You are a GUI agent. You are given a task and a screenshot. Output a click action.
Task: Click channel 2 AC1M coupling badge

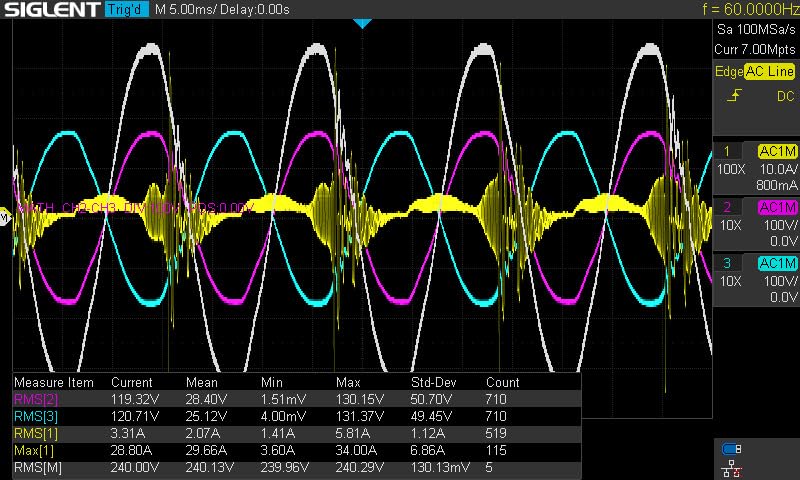point(778,207)
